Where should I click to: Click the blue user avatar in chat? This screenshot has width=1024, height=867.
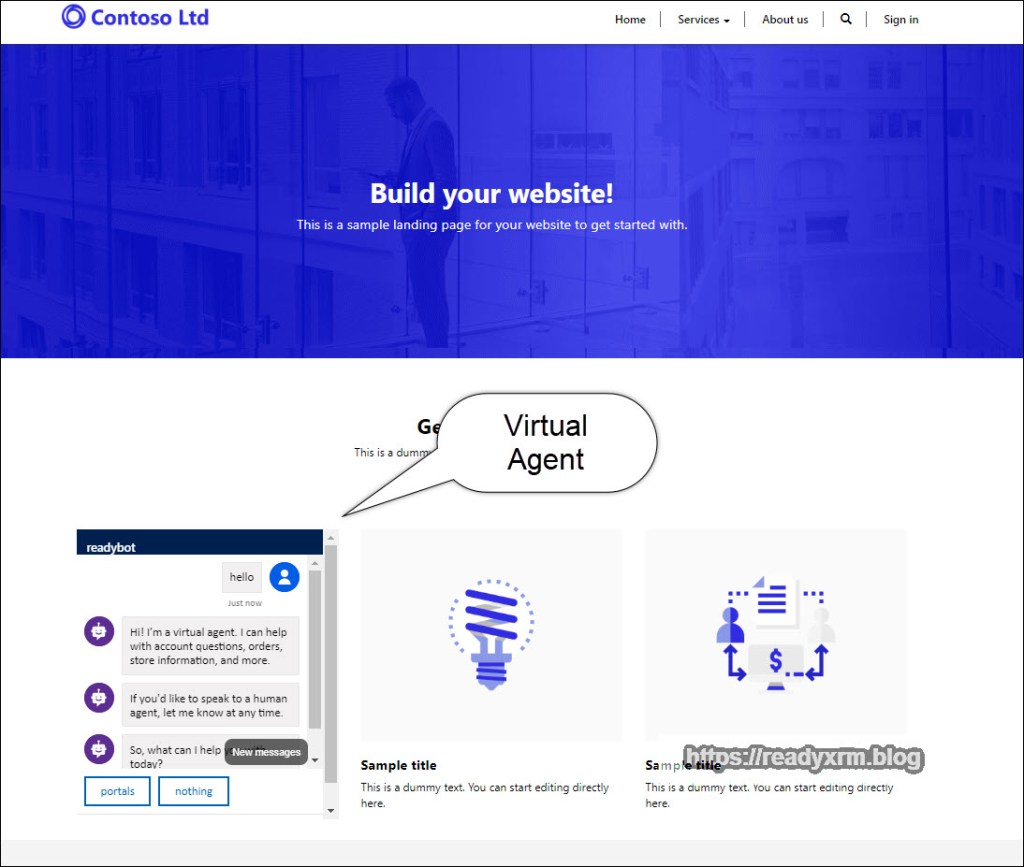[x=285, y=577]
